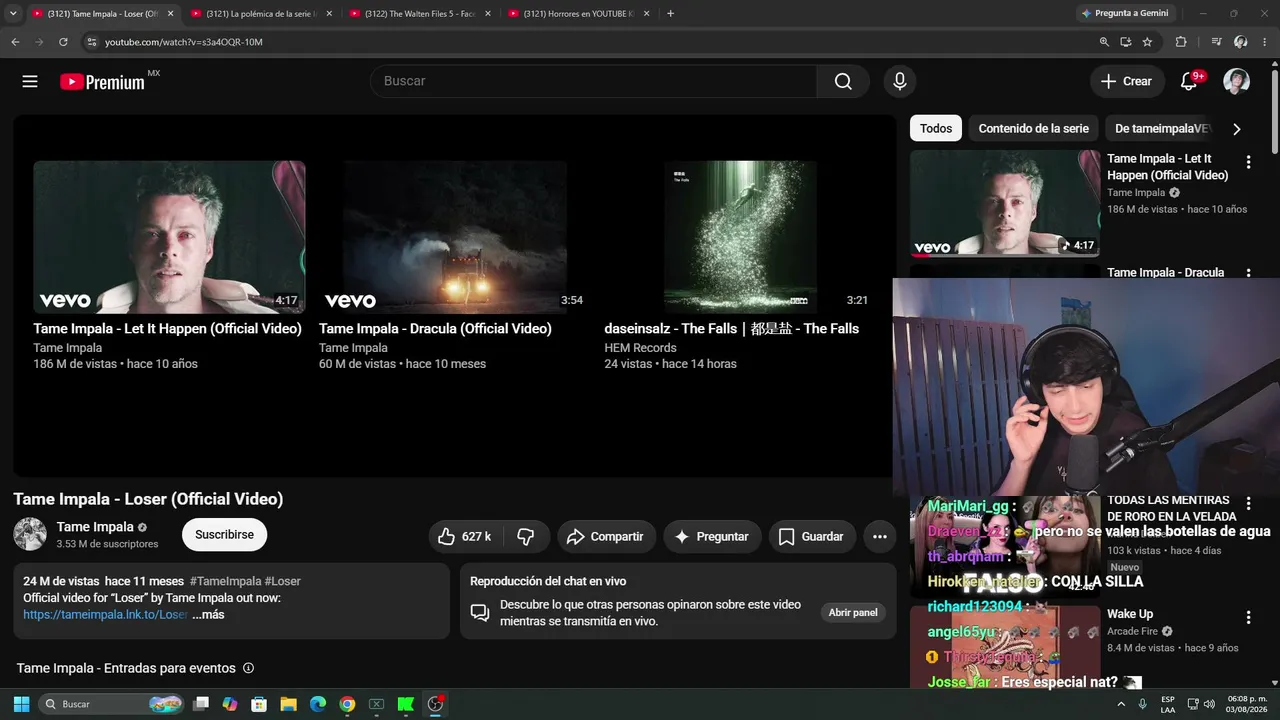Subscribe to Tame Impala channel
The width and height of the screenshot is (1280, 720).
(x=224, y=535)
